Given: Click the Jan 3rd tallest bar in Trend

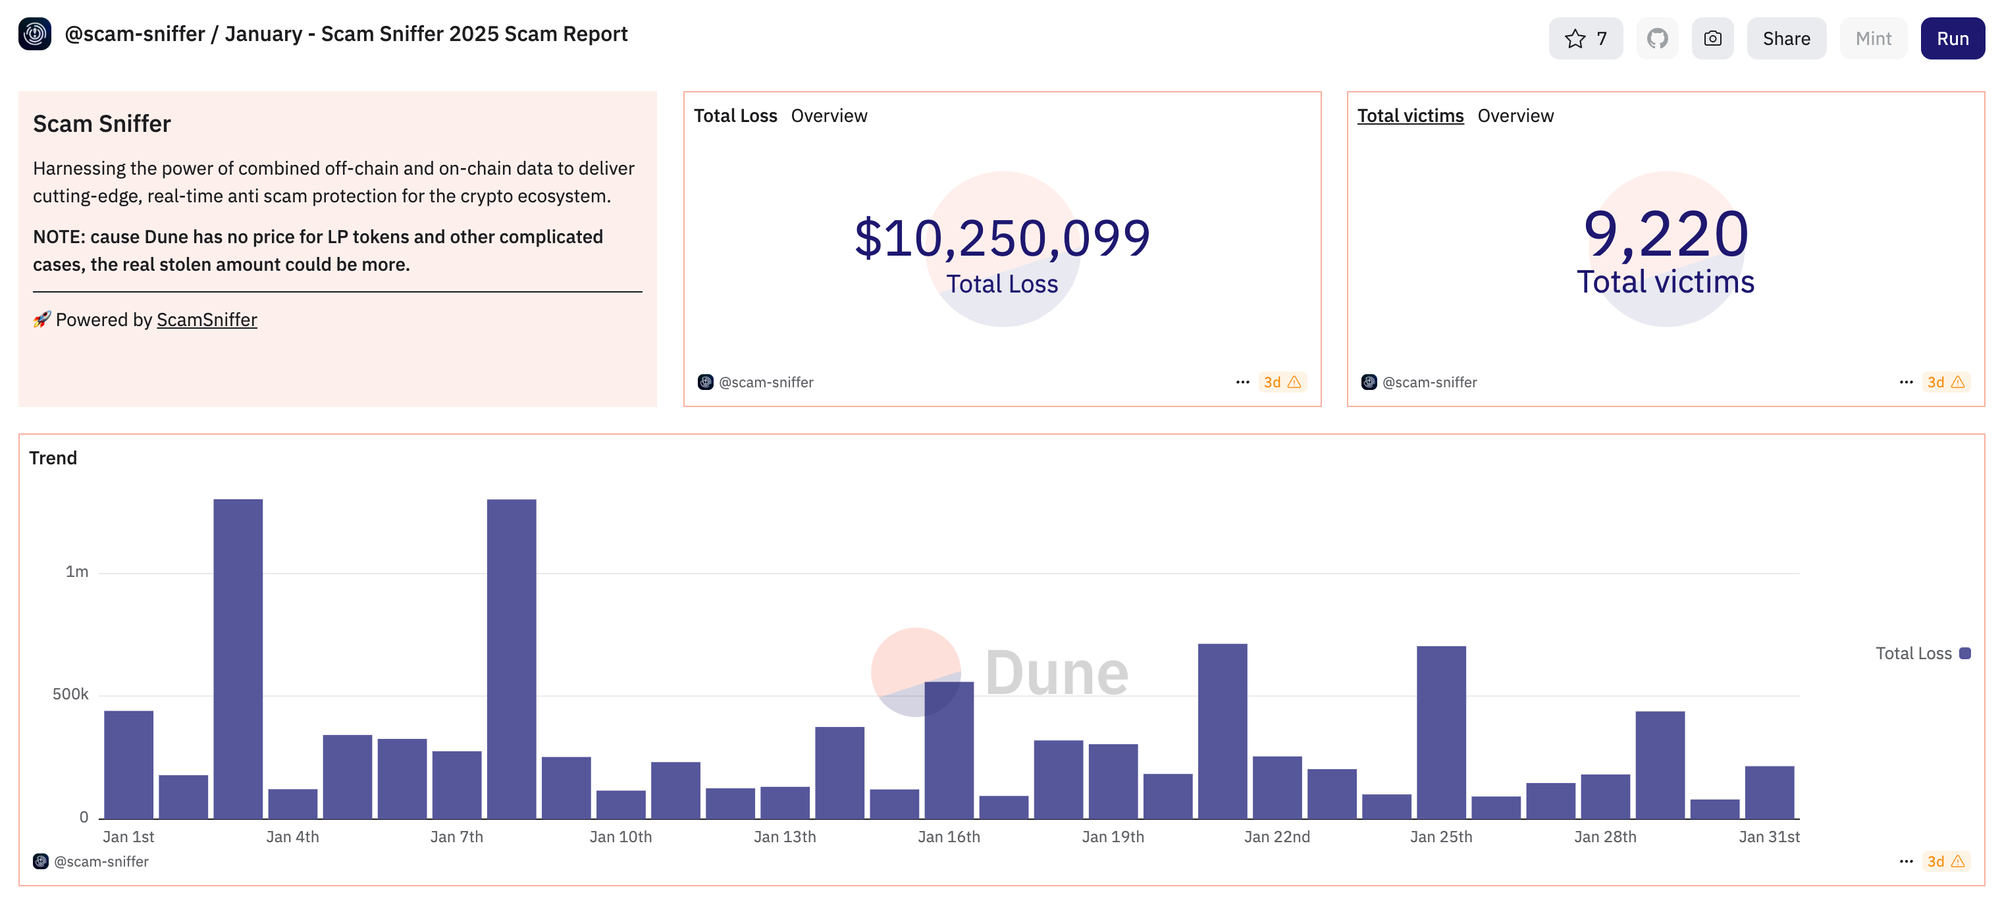Looking at the screenshot, I should point(238,659).
